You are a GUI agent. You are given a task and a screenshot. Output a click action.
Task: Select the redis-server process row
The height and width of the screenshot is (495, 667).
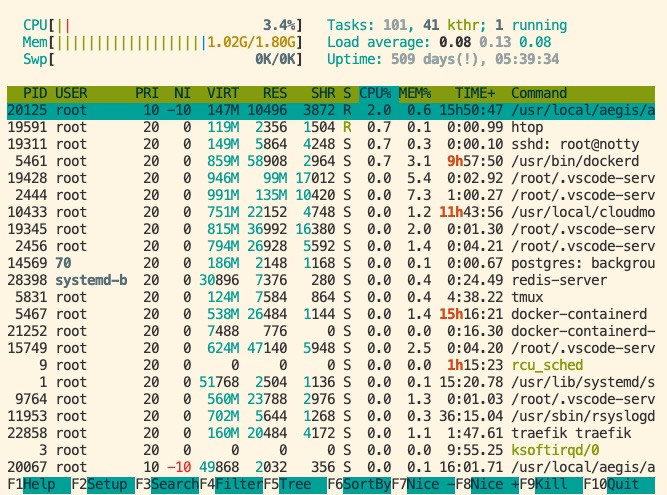click(x=331, y=280)
